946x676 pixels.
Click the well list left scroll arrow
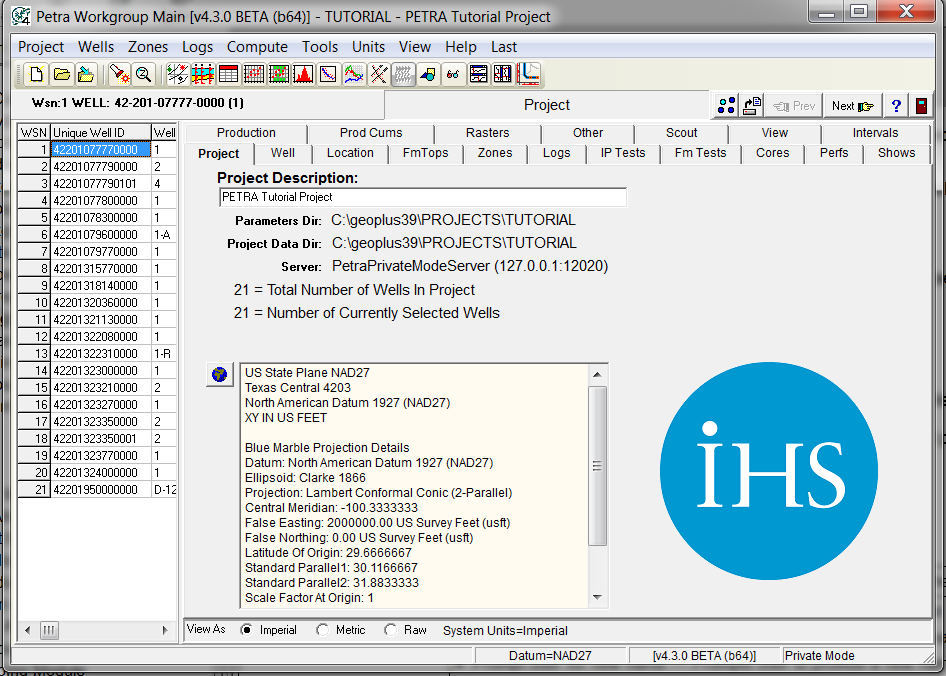point(27,630)
